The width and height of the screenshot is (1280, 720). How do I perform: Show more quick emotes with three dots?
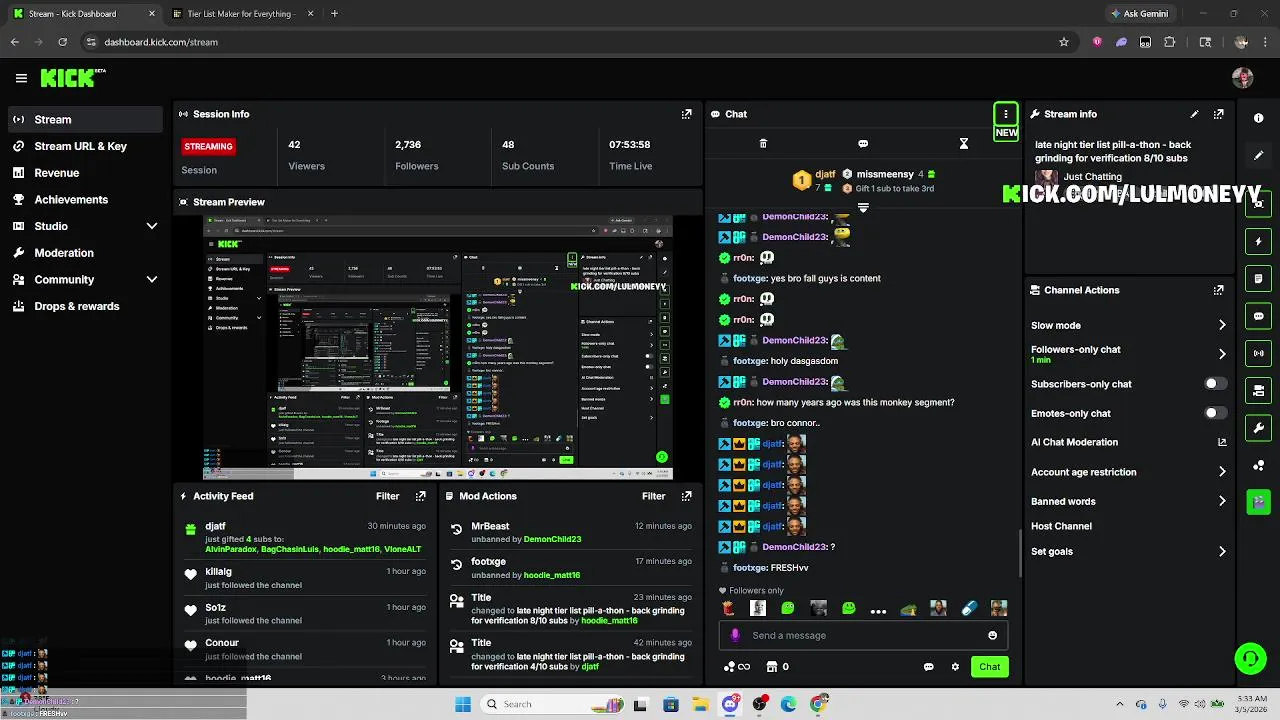(878, 609)
